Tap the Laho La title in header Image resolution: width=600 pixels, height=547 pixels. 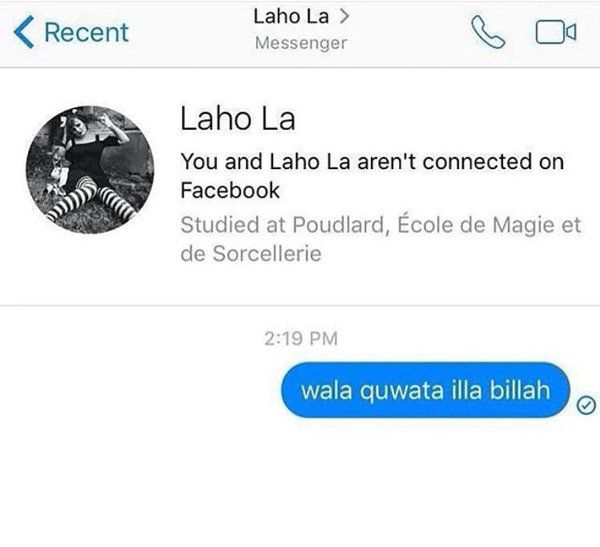coord(291,16)
